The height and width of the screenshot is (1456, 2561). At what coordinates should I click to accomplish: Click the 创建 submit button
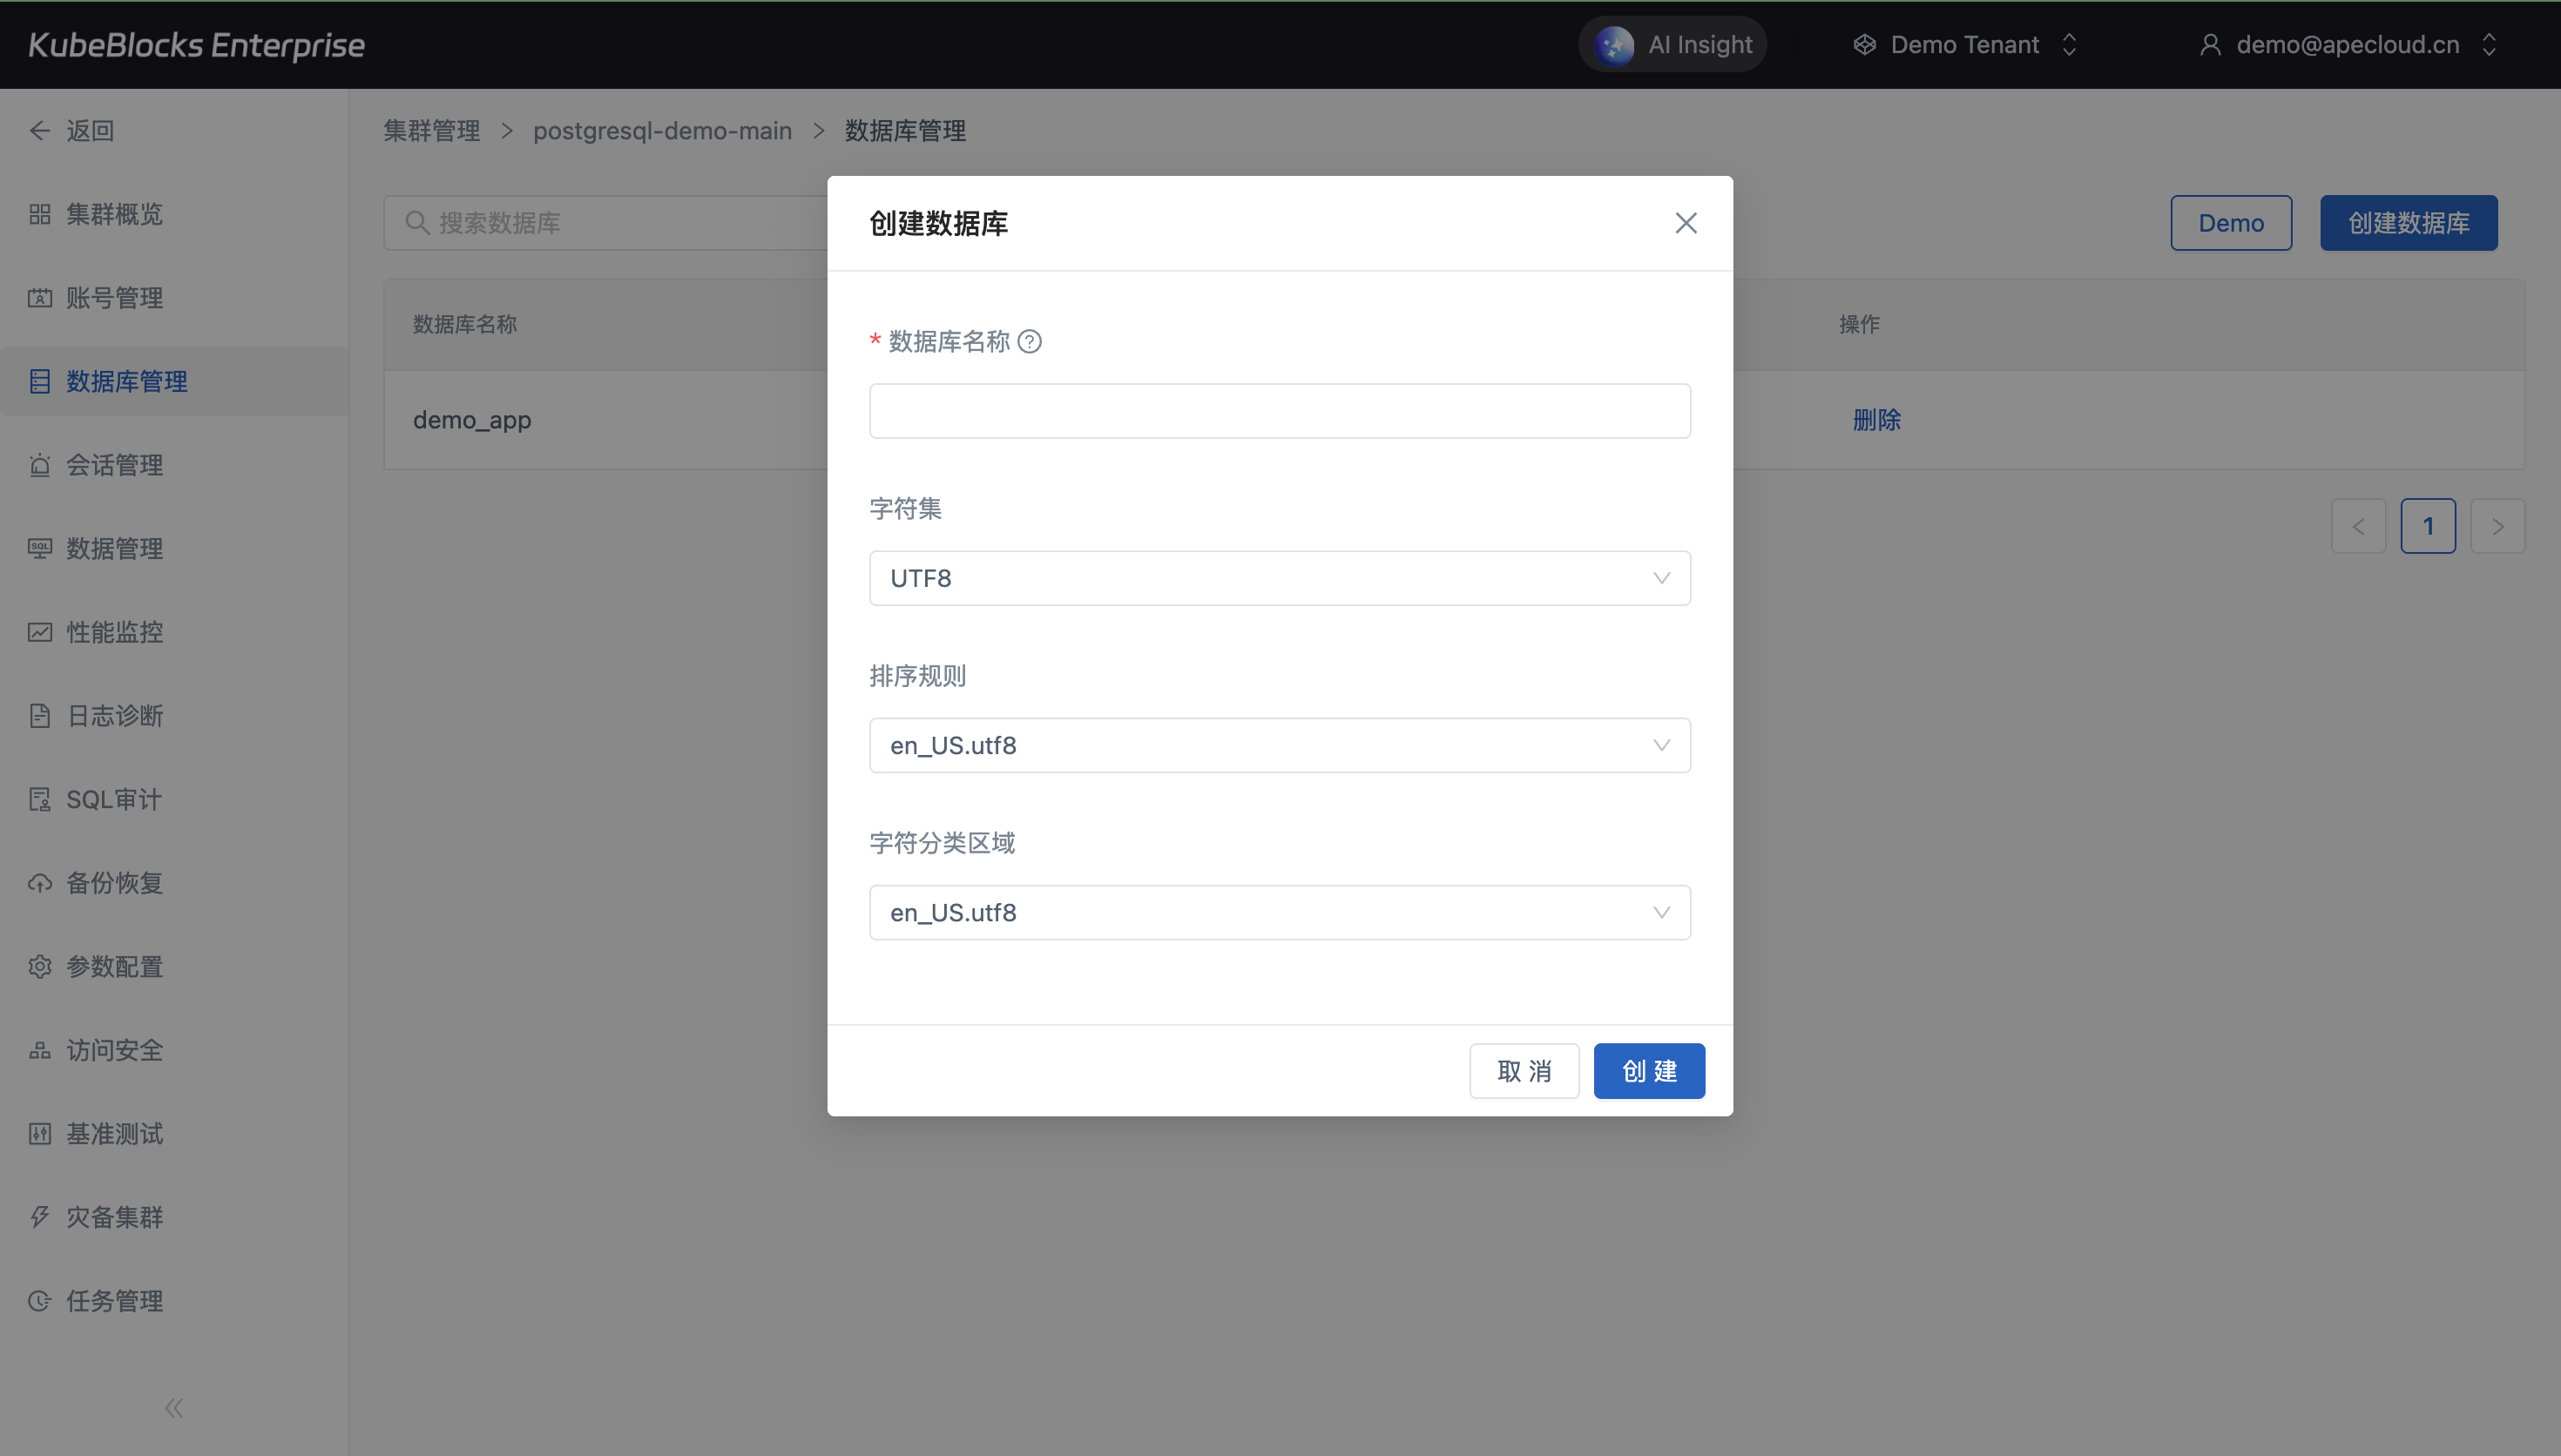[x=1648, y=1071]
